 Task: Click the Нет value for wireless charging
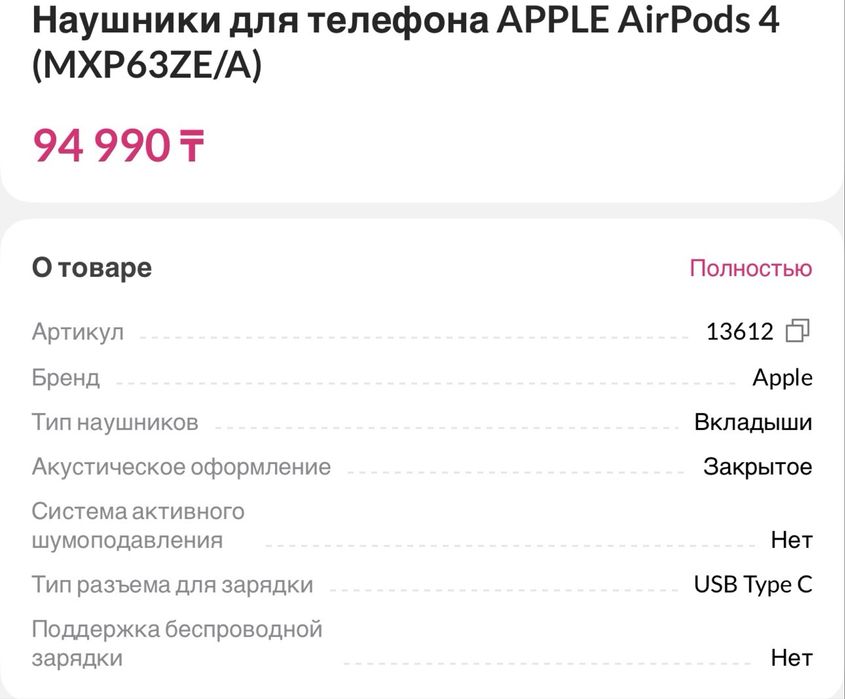point(791,658)
